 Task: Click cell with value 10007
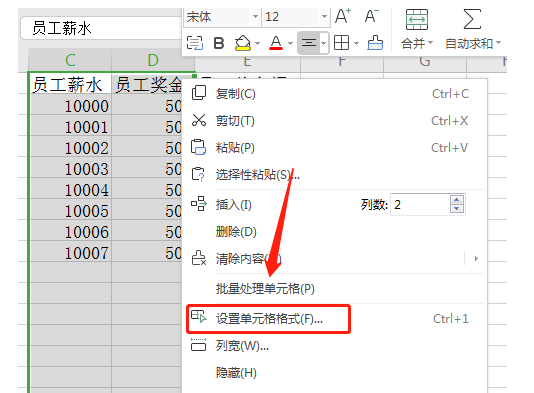pos(71,251)
